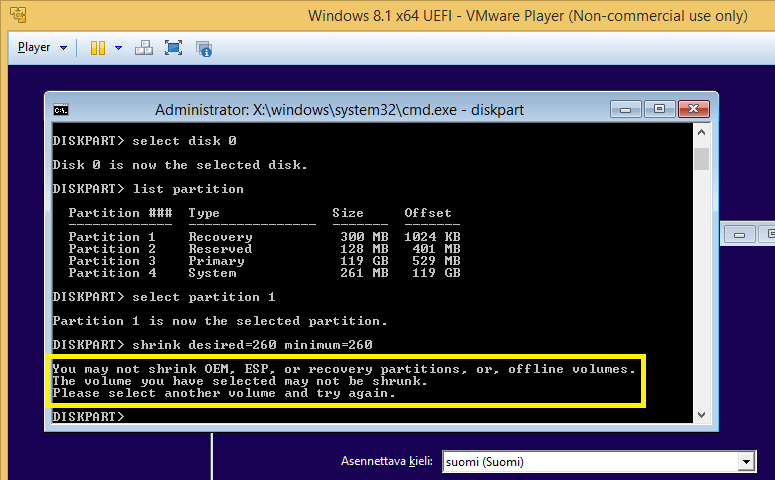The image size is (775, 480).
Task: Click Send Ctrl+Alt+Del icon
Action: (144, 48)
